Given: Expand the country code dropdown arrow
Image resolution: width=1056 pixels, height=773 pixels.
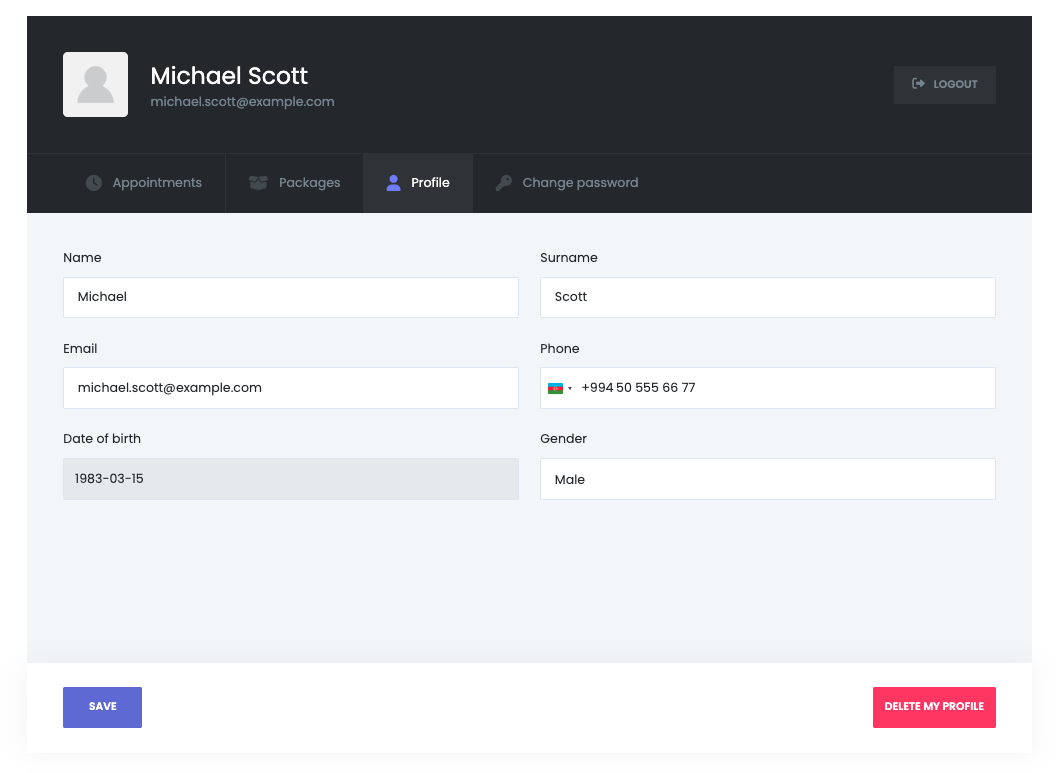Looking at the screenshot, I should (x=570, y=388).
